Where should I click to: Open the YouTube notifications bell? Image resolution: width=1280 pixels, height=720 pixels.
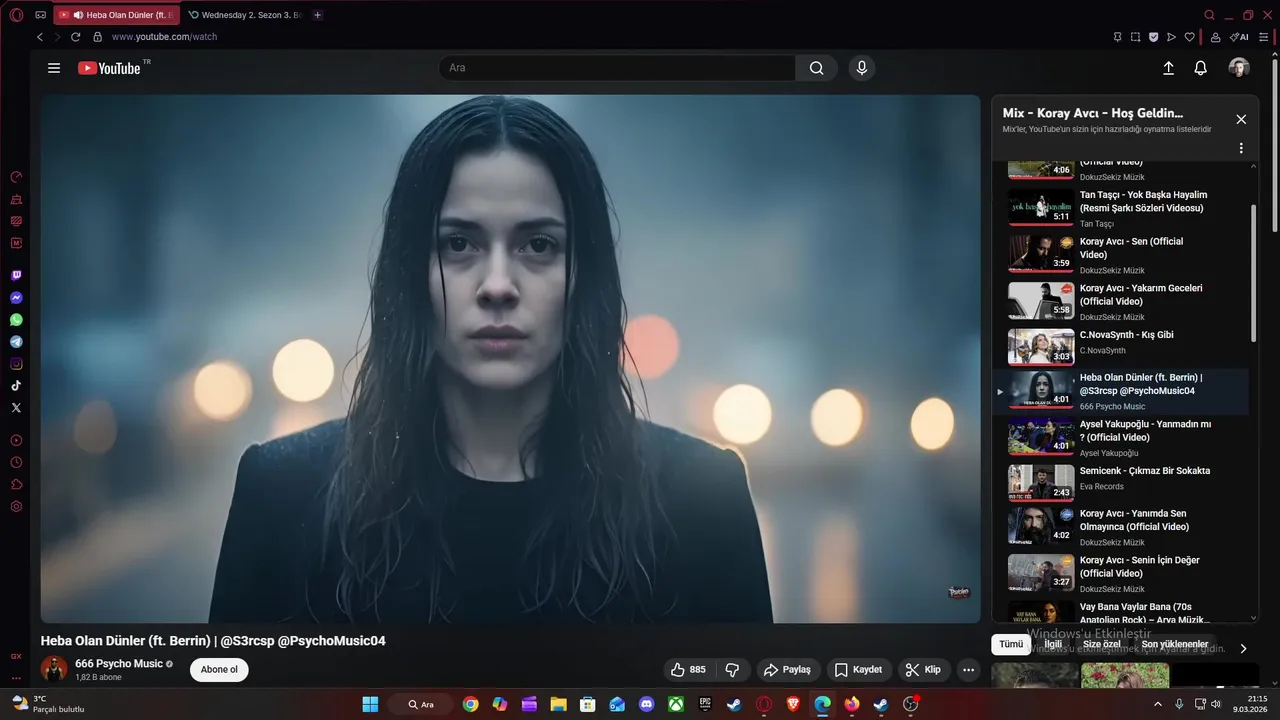click(1201, 68)
